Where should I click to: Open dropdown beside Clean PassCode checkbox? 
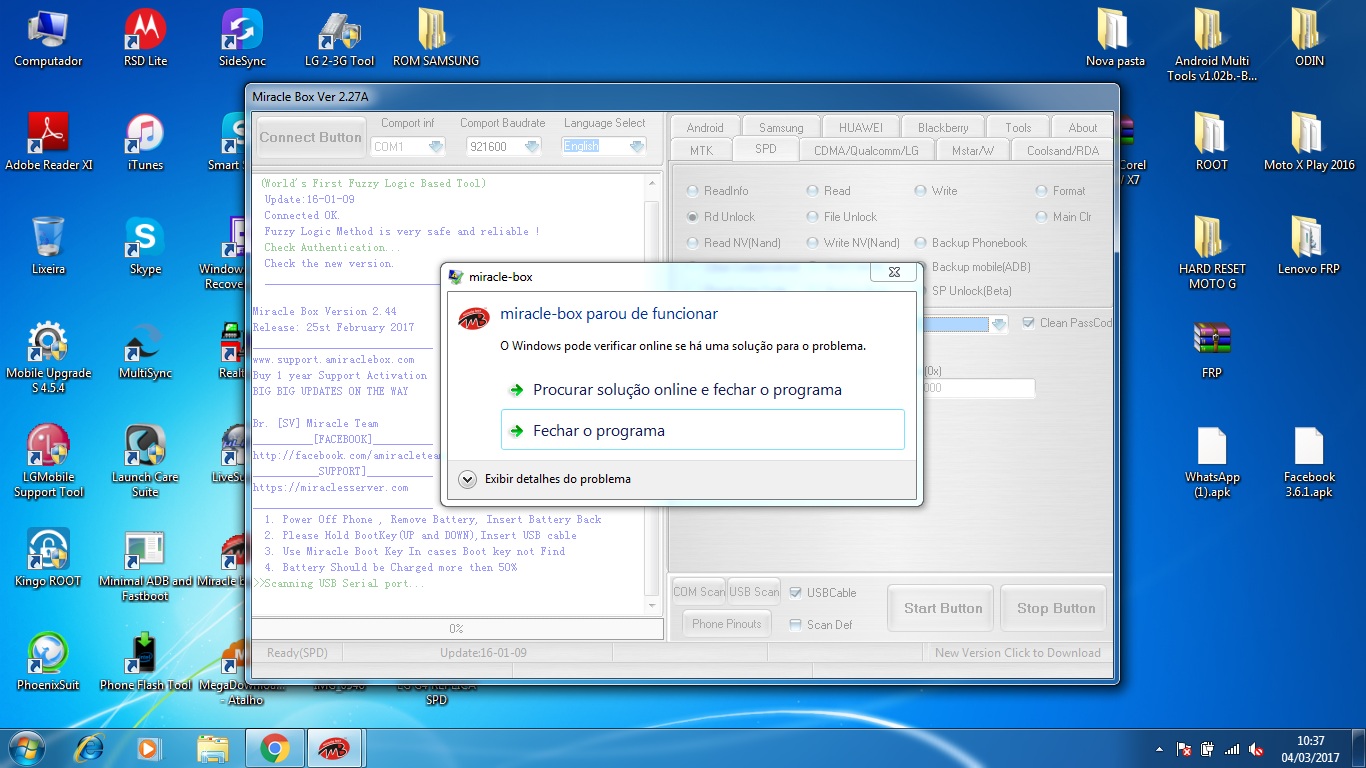[x=999, y=324]
